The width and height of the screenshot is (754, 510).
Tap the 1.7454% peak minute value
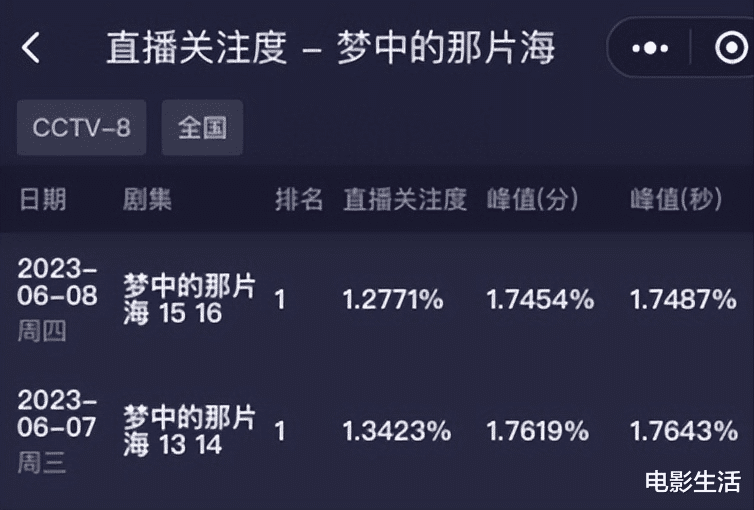click(540, 299)
